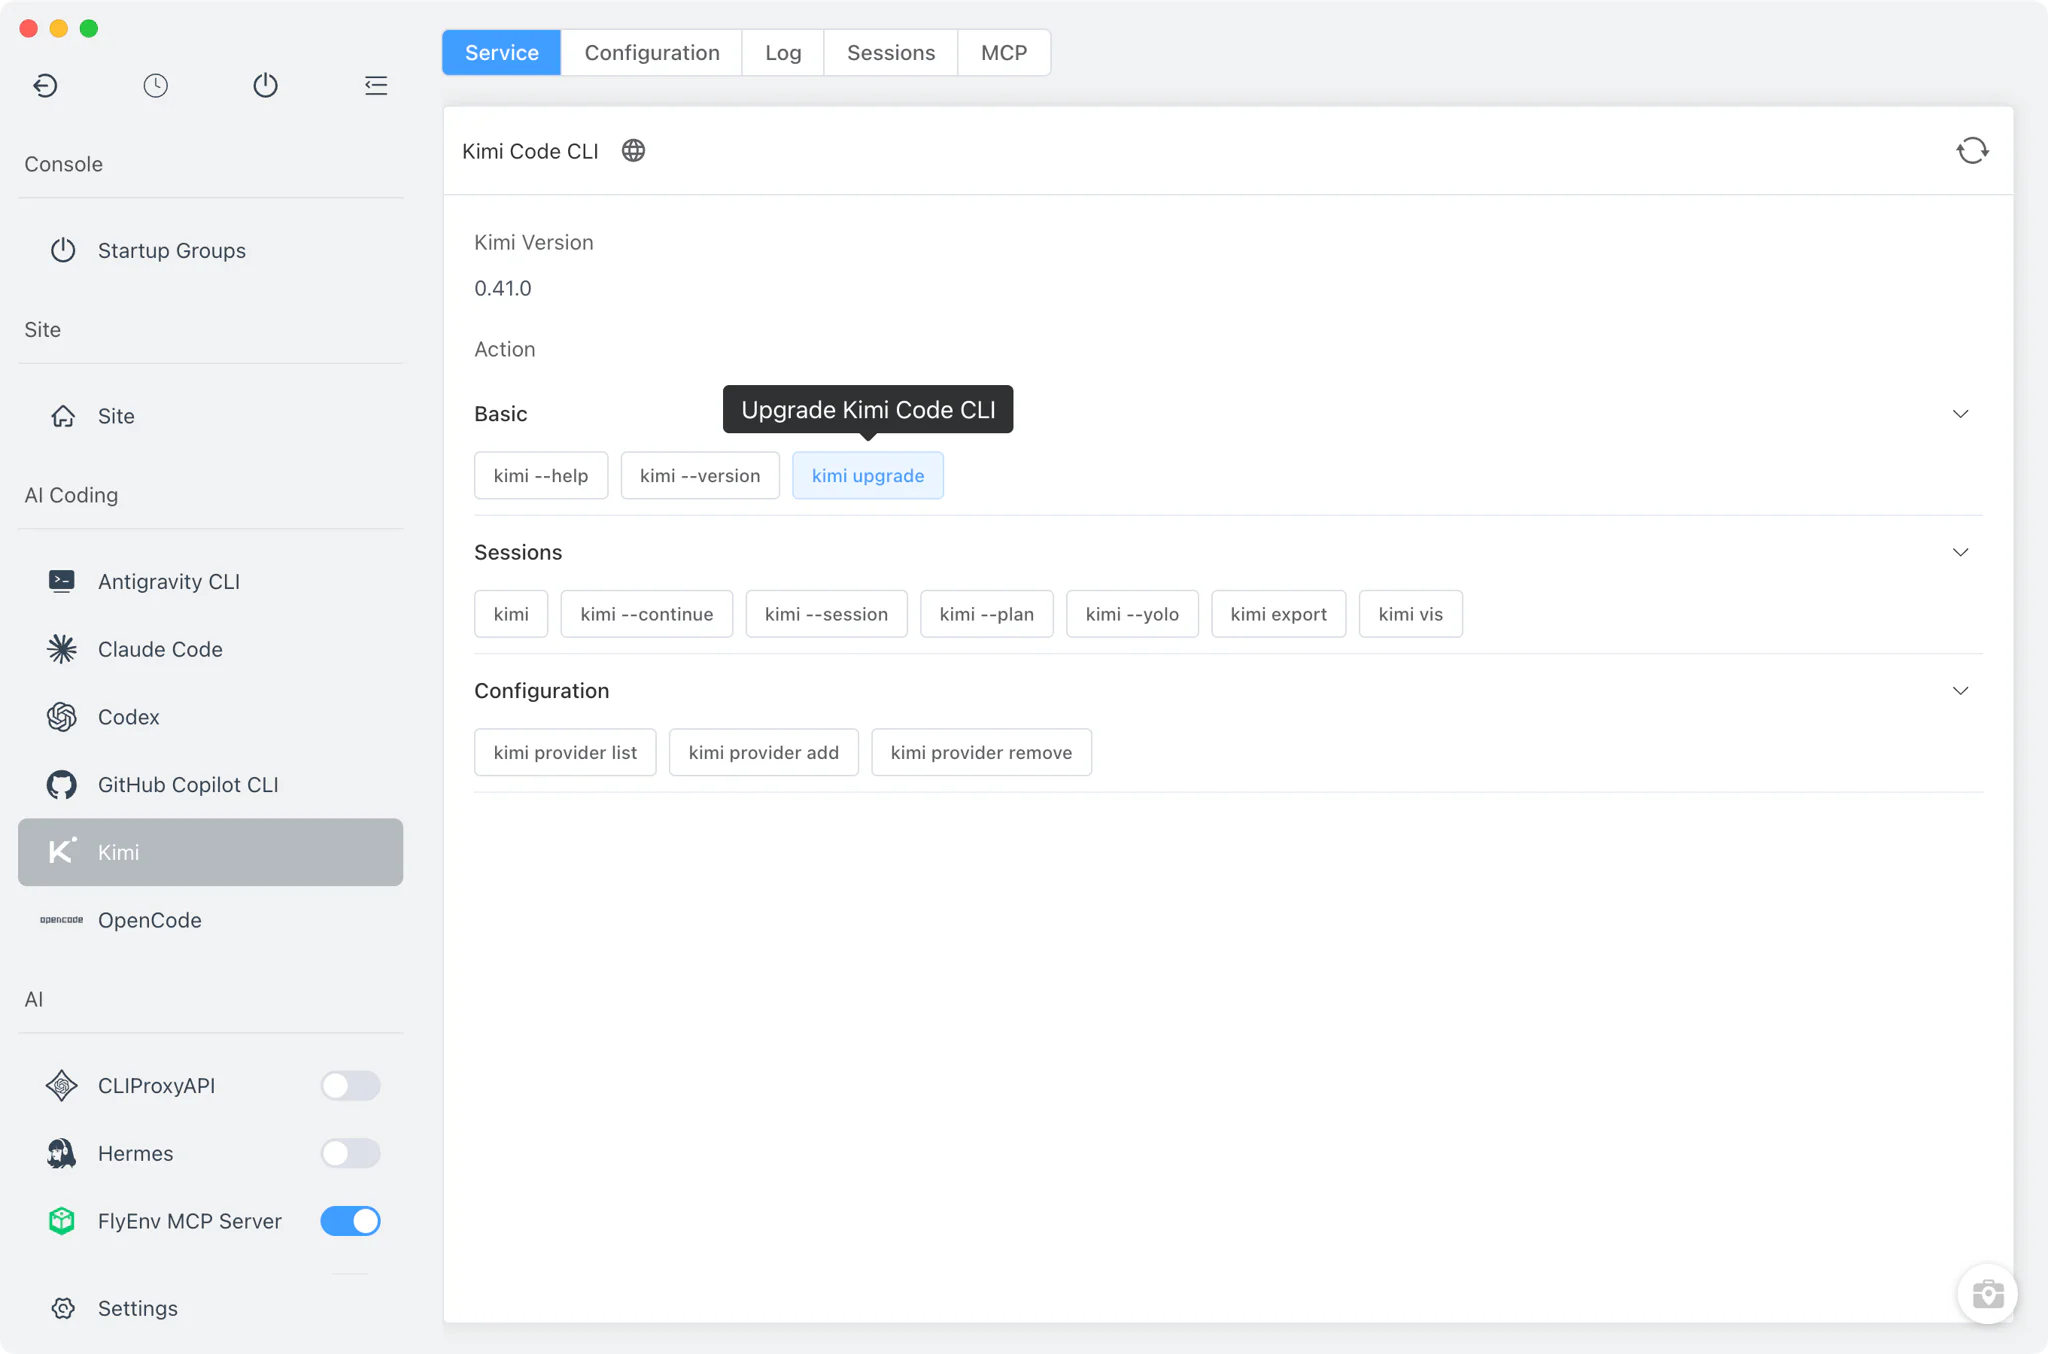
Task: Collapse the Sessions action group chevron
Action: [x=1960, y=552]
